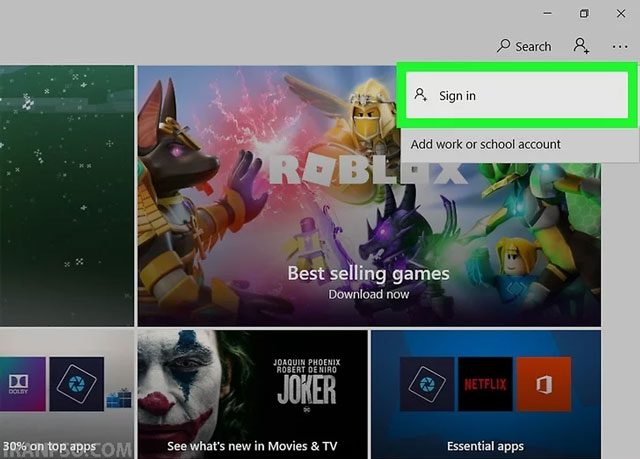
Task: Minimize the Microsoft Store window
Action: pyautogui.click(x=547, y=13)
